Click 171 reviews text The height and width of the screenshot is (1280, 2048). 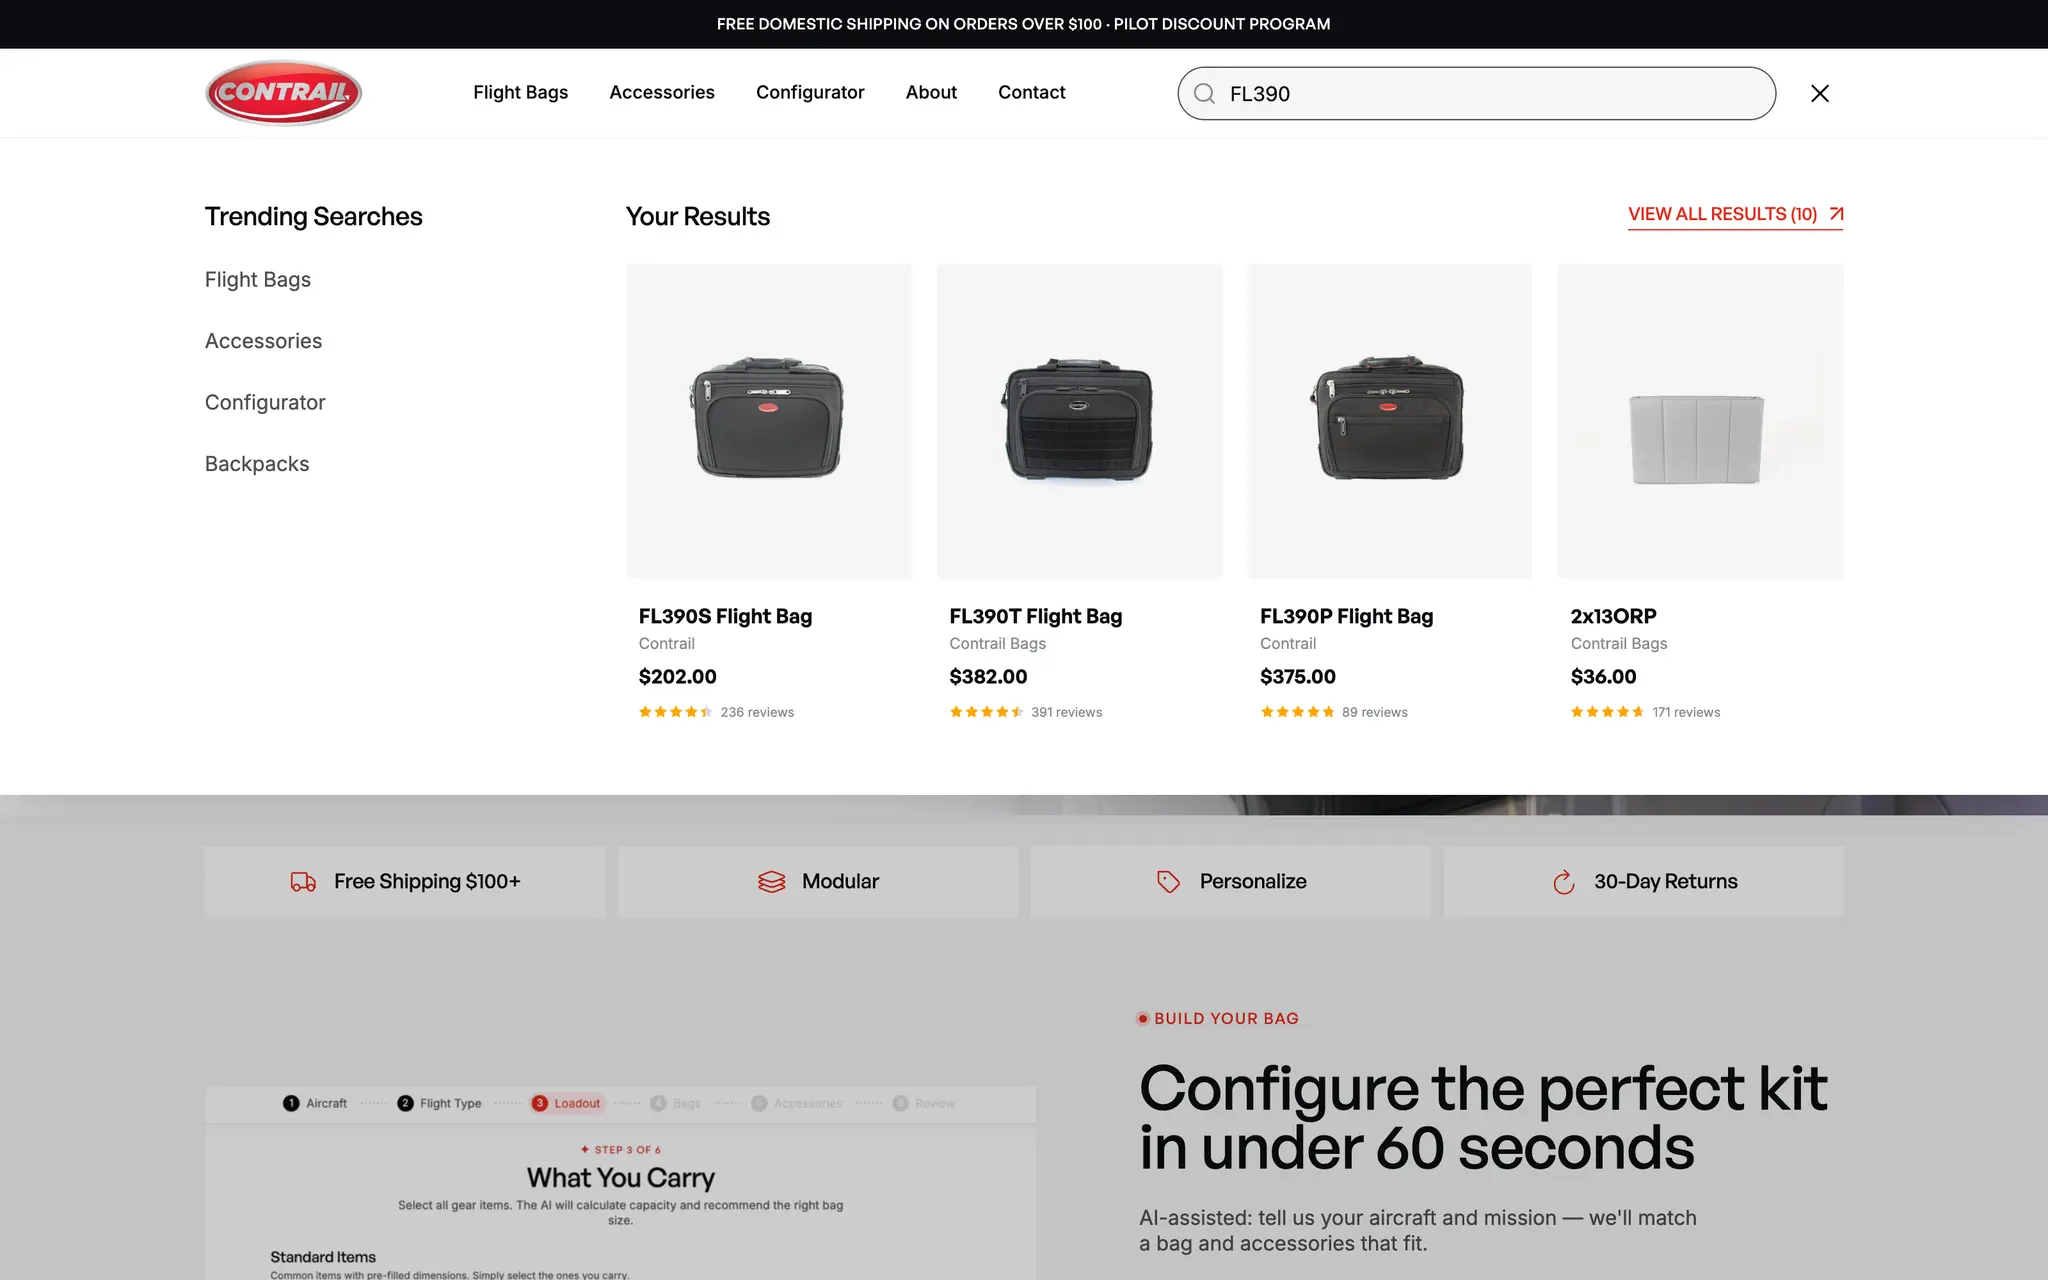tap(1686, 712)
